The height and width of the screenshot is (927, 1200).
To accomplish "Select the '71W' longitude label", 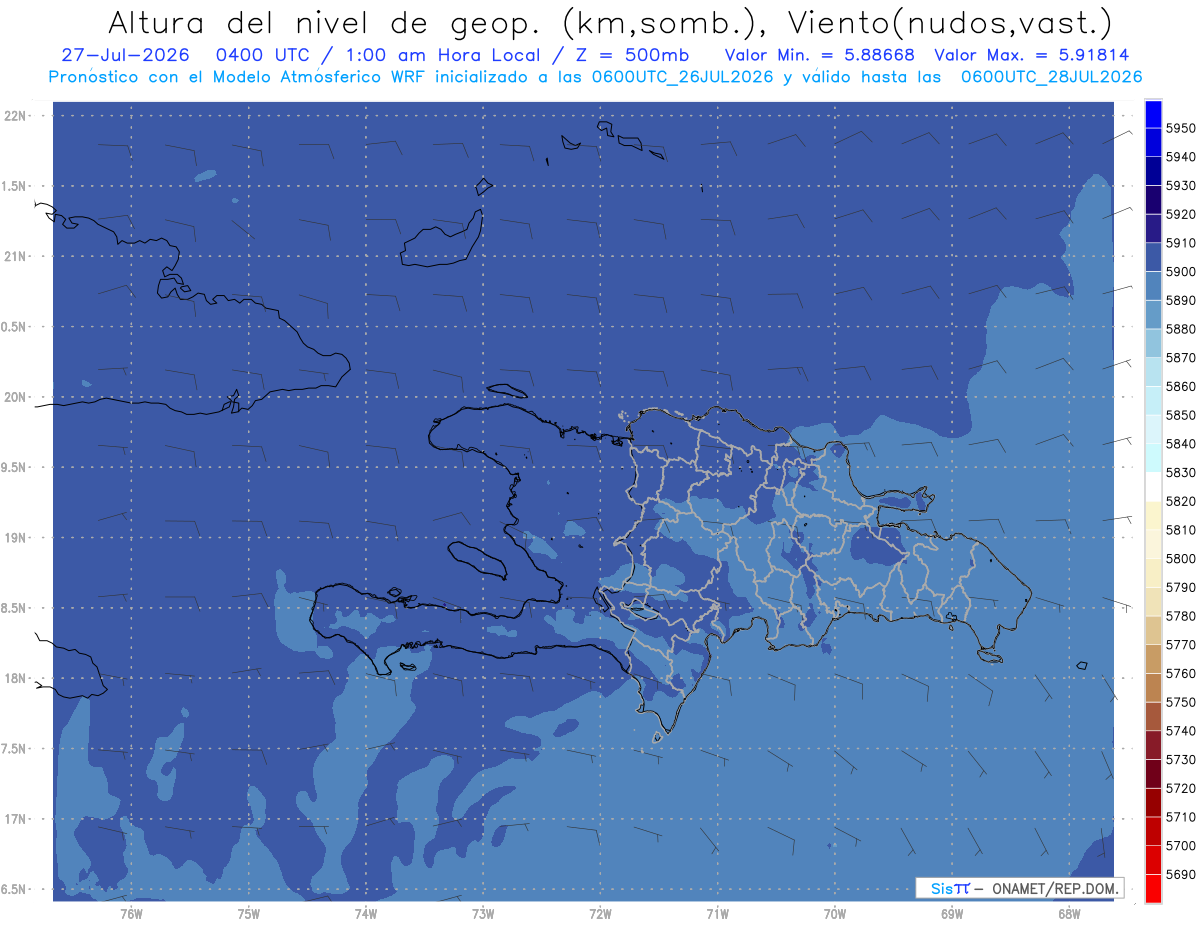I will [x=717, y=913].
